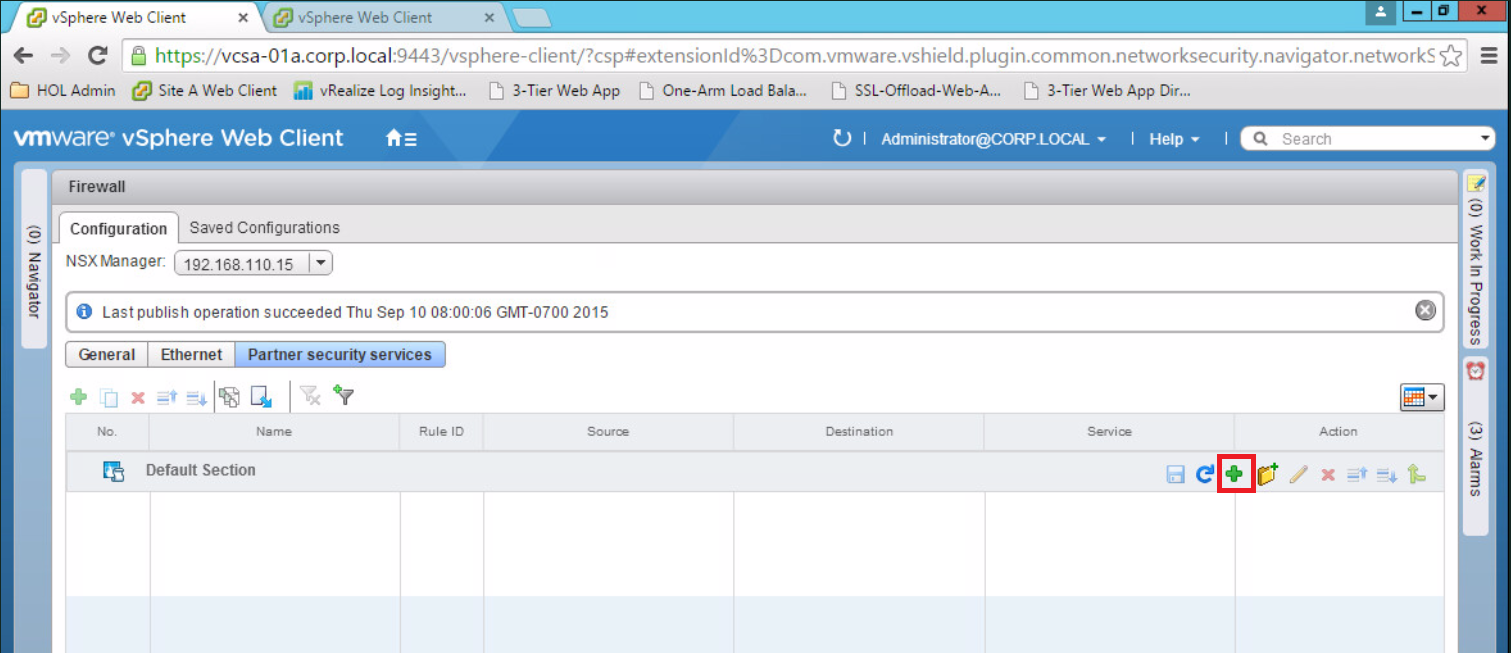Click the Chrome user profile button
This screenshot has height=653, width=1511.
coord(1382,12)
